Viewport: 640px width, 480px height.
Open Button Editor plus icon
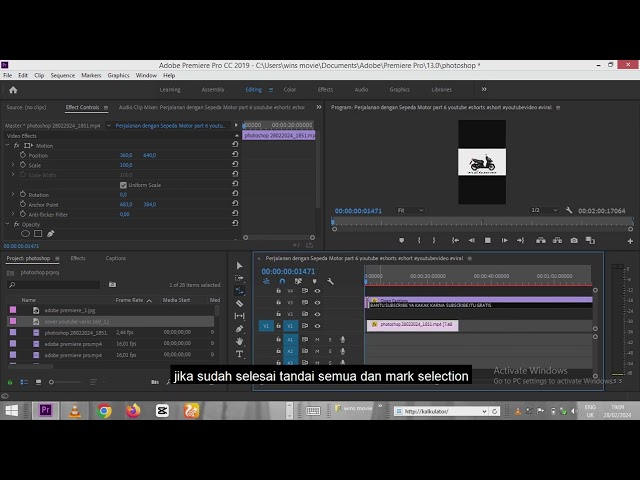point(630,241)
